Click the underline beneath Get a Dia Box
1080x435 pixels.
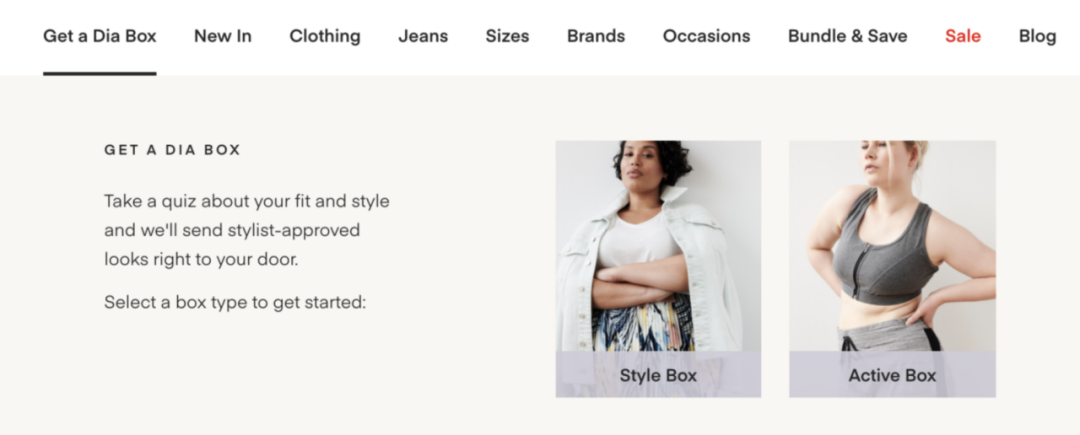pos(99,73)
